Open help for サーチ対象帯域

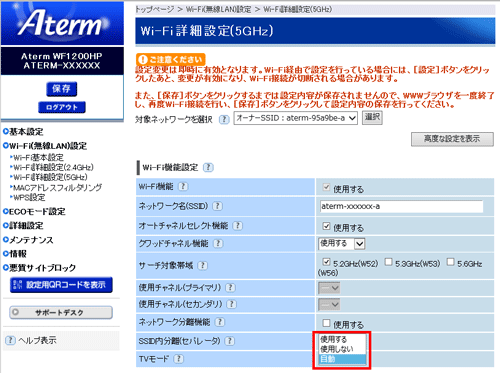click(202, 266)
